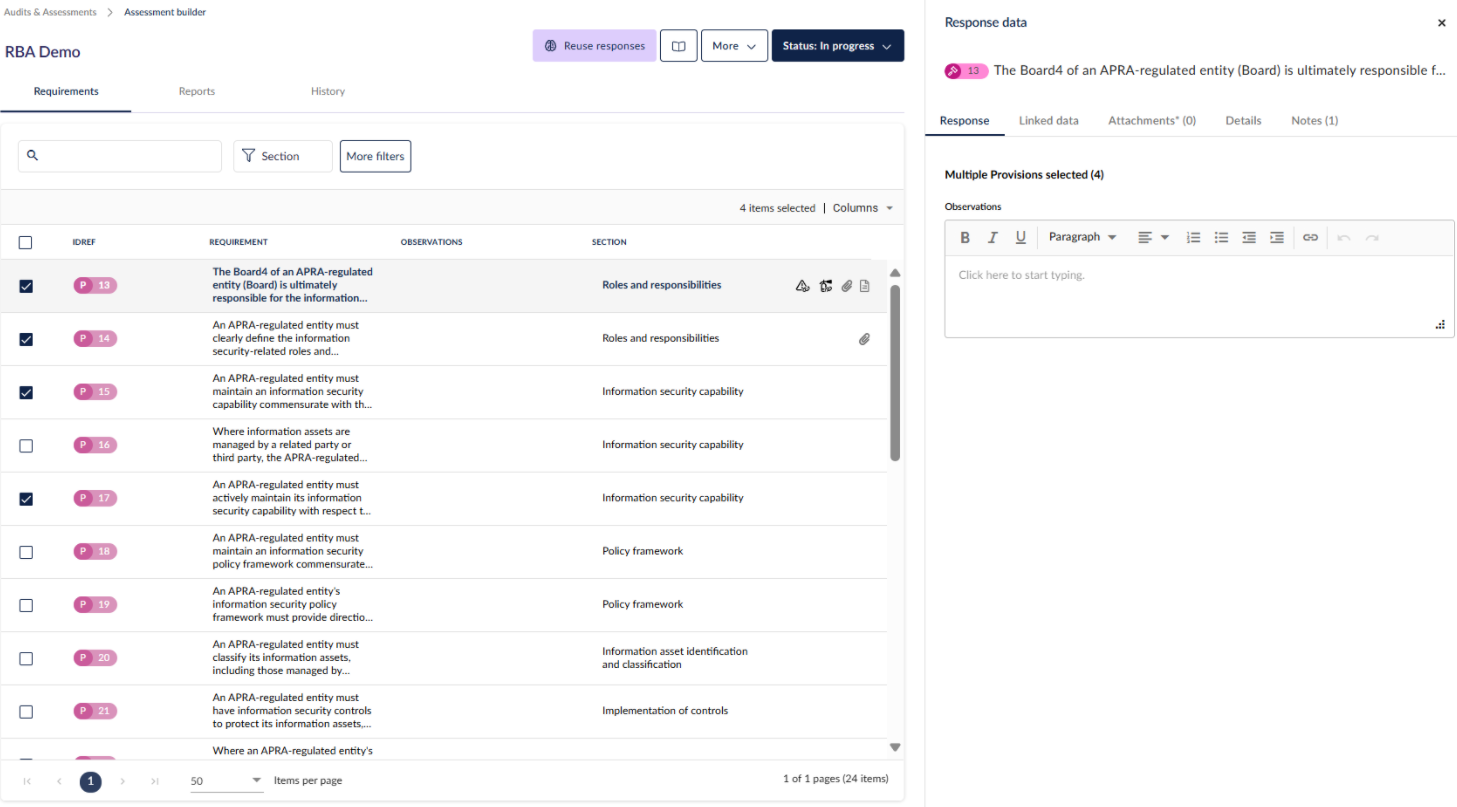The height and width of the screenshot is (807, 1457).
Task: Uncheck the checkbox for requirement 17
Action: 26,499
